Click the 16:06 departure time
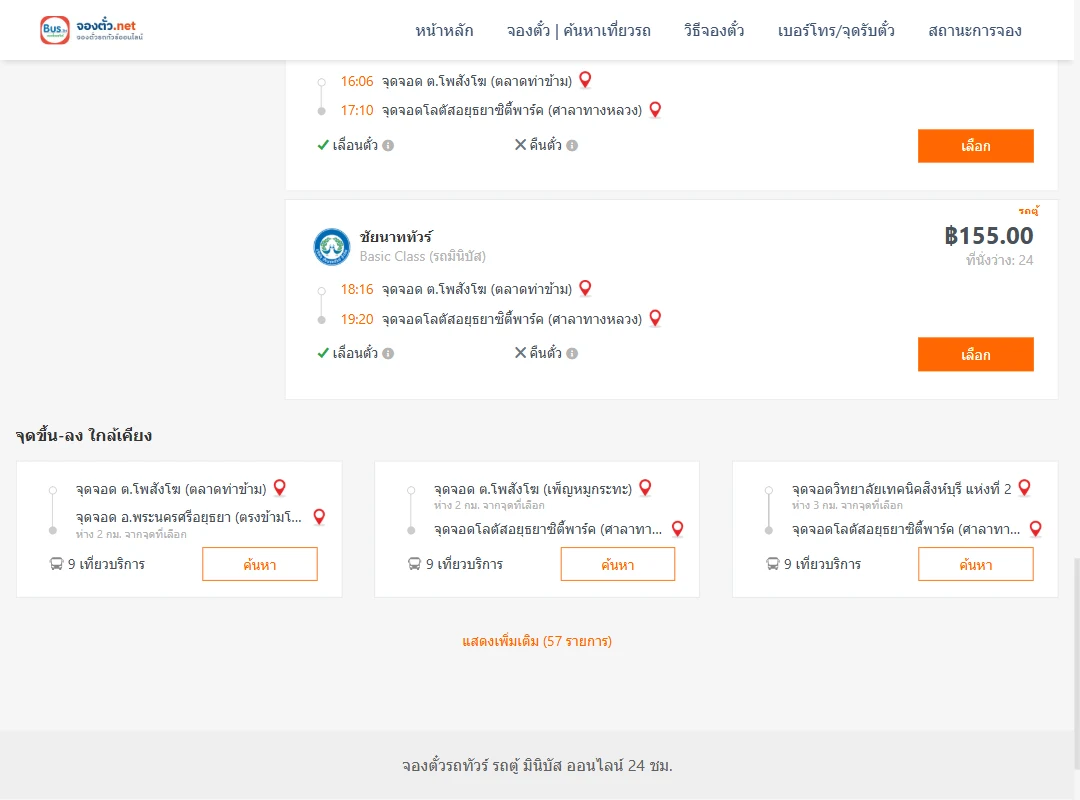Viewport: 1080px width, 800px height. [357, 81]
